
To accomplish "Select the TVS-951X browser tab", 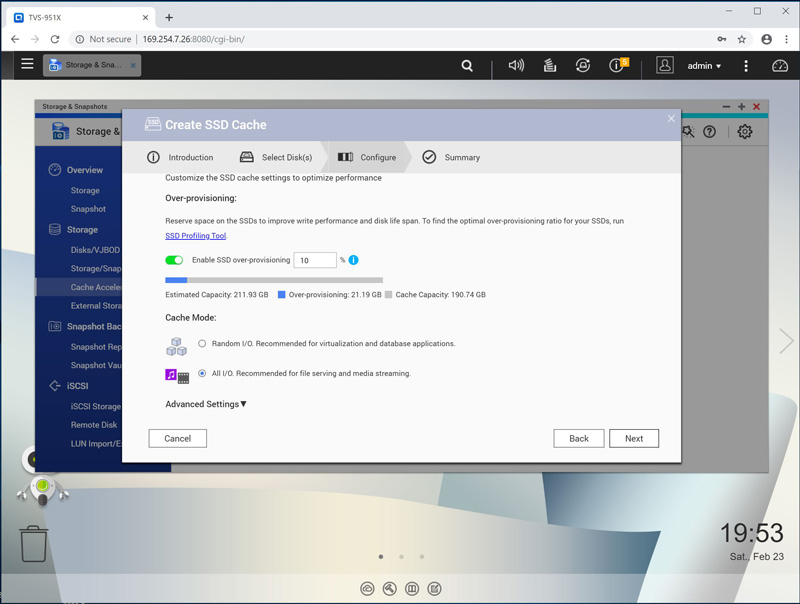I will (x=81, y=17).
